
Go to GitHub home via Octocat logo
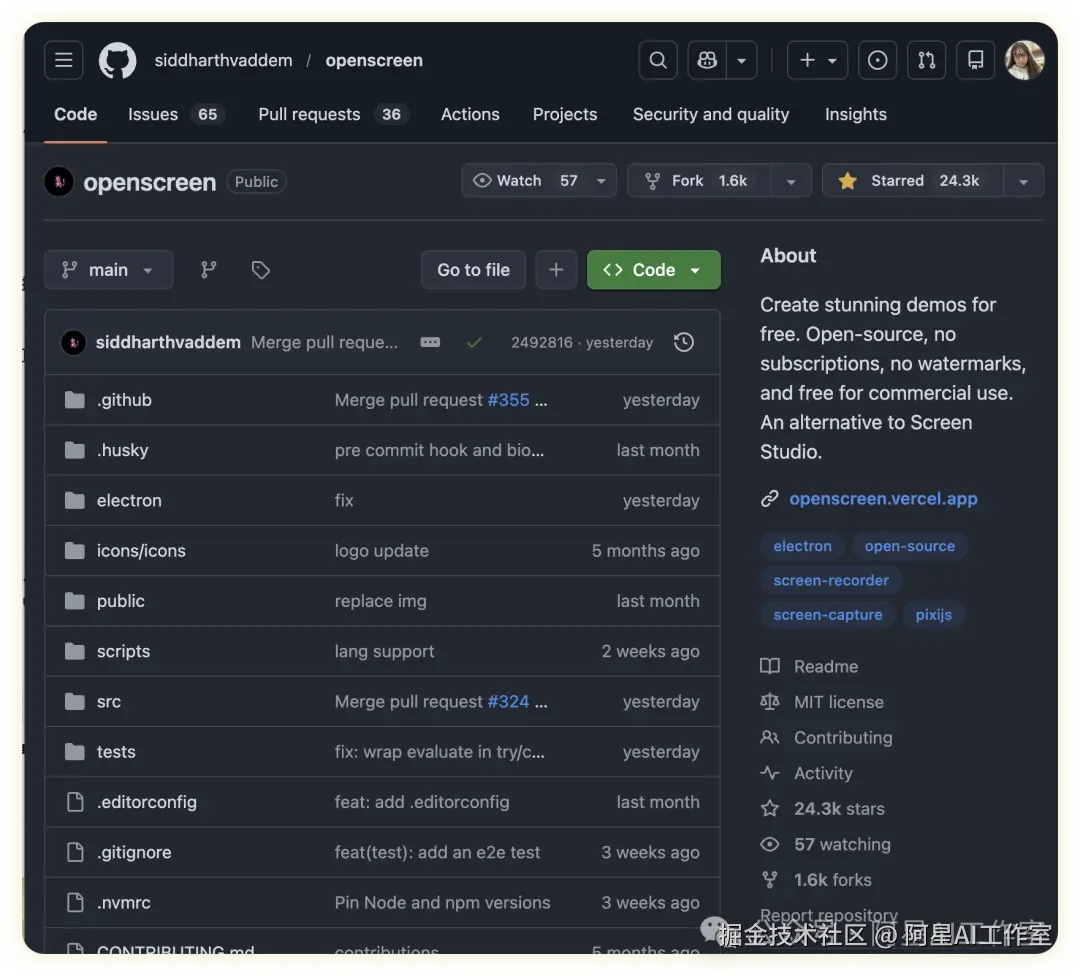tap(117, 61)
